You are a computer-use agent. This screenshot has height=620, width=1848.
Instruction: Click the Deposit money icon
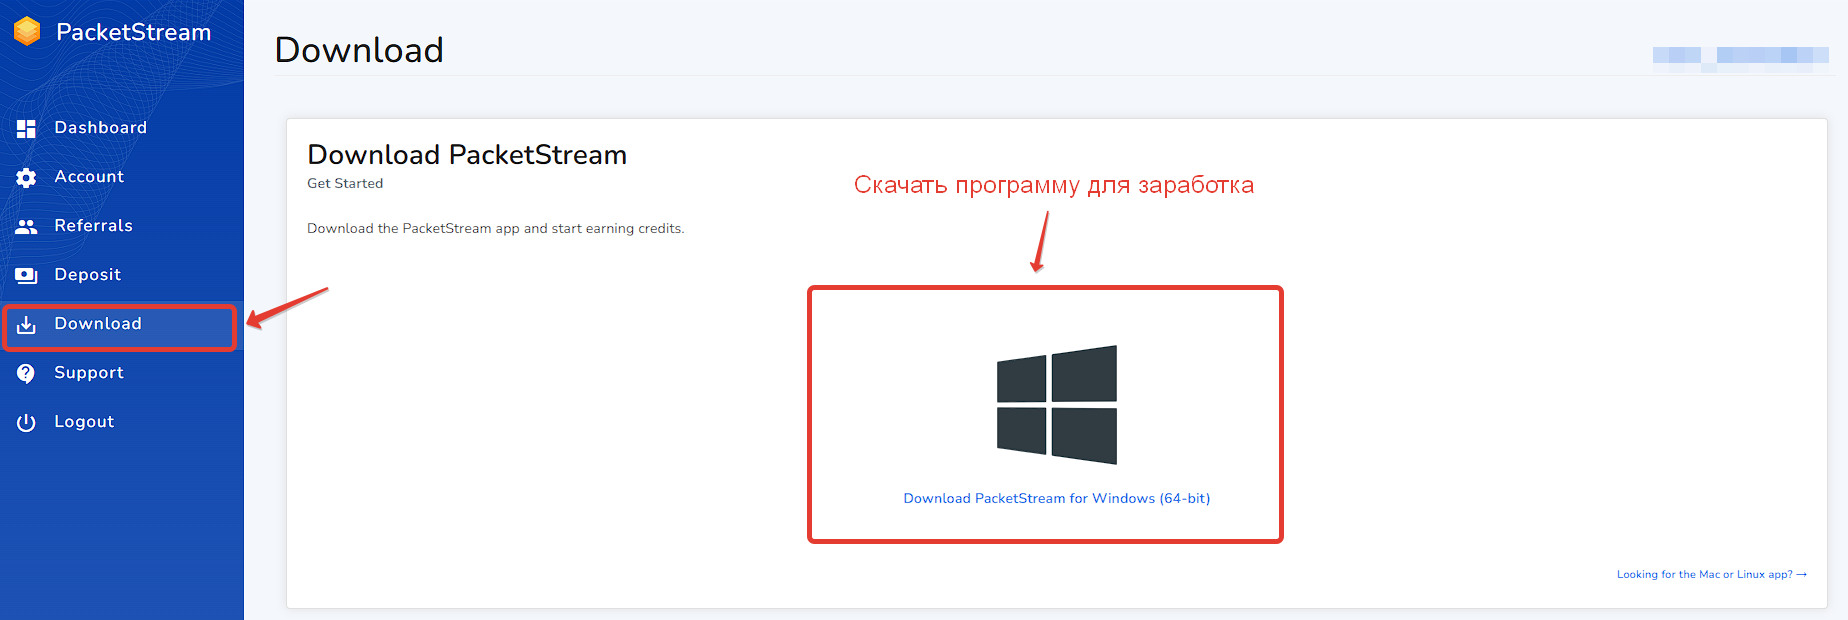click(x=26, y=275)
